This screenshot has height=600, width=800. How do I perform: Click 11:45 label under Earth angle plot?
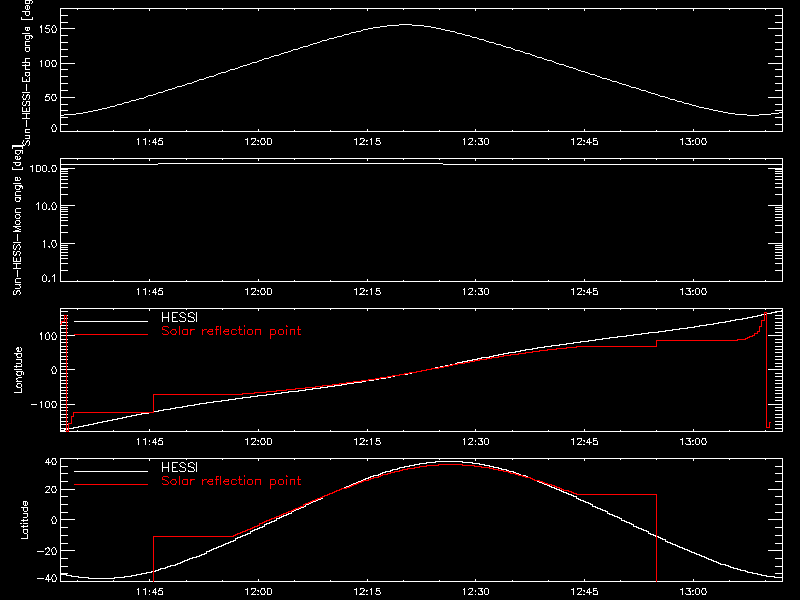click(x=149, y=142)
